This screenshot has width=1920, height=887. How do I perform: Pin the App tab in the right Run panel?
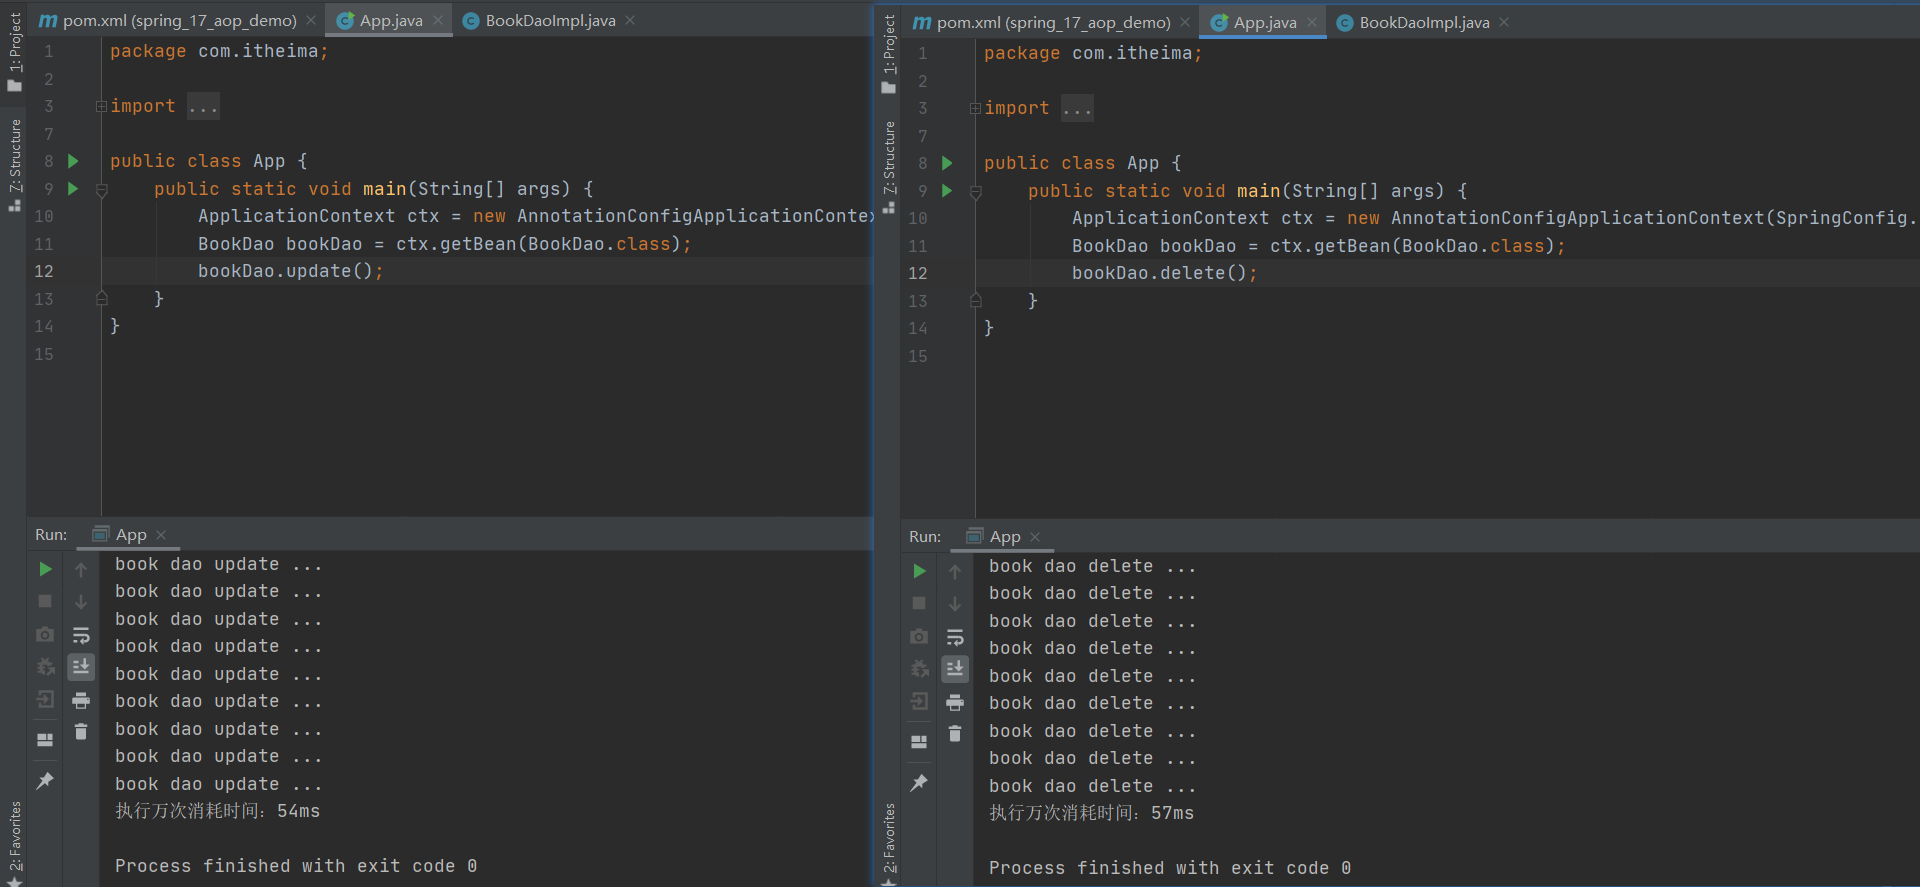(x=919, y=782)
